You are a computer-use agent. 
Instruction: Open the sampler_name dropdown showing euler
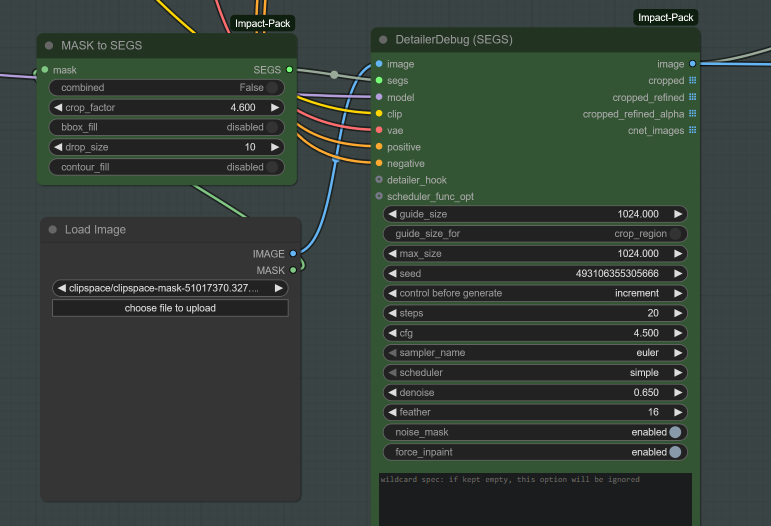[x=535, y=353]
